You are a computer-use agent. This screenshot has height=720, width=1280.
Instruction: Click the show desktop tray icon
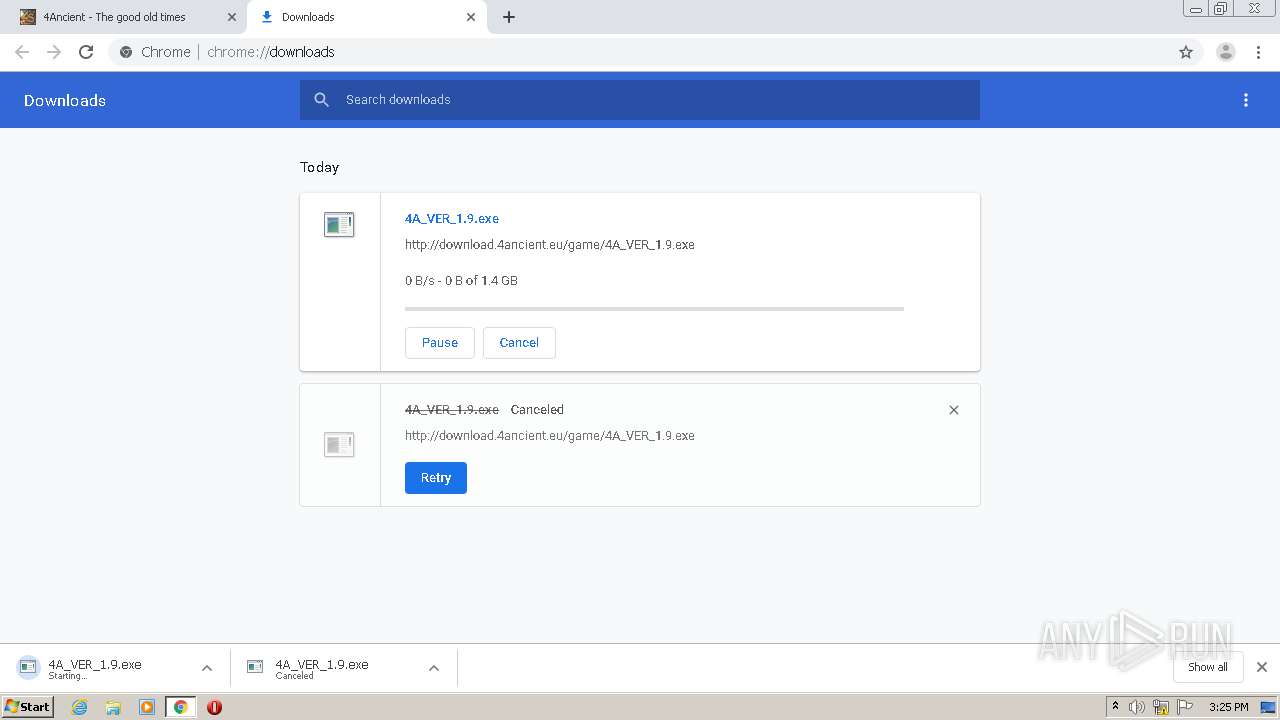pyautogui.click(x=1268, y=707)
